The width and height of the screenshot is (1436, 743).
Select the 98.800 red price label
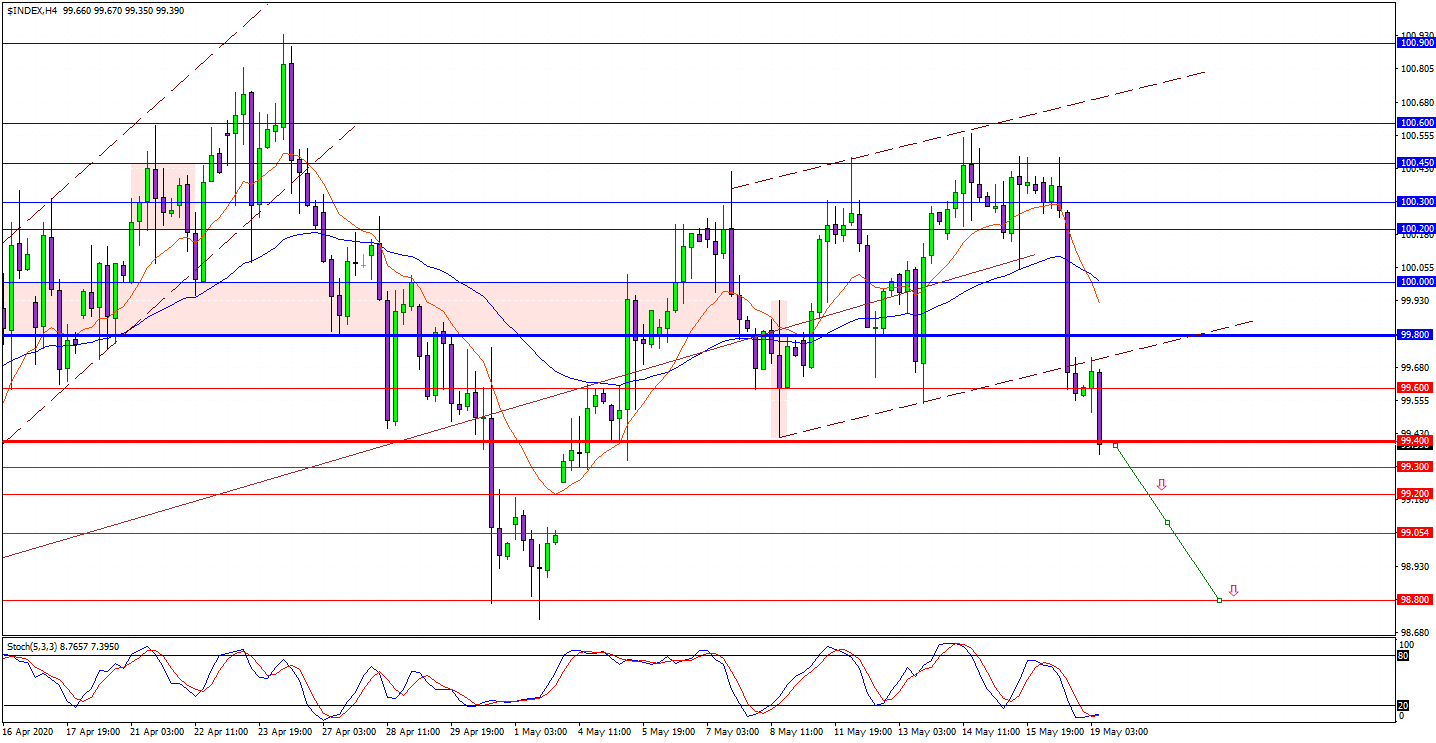[1417, 600]
